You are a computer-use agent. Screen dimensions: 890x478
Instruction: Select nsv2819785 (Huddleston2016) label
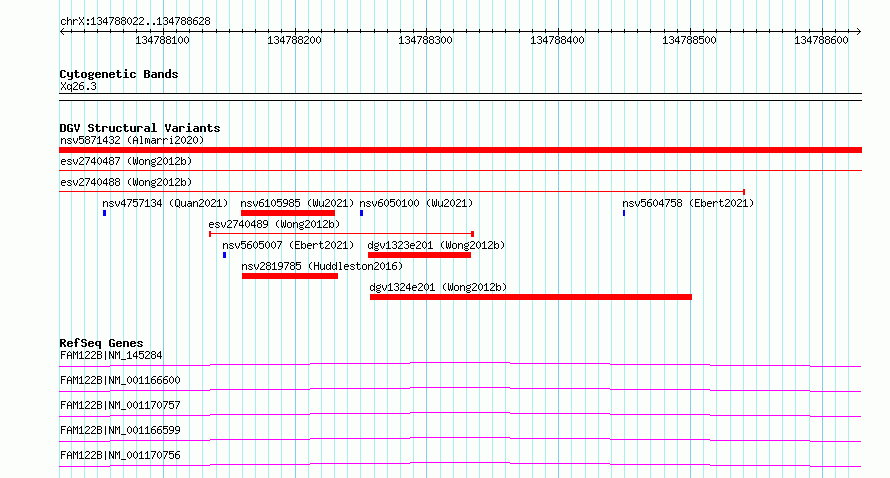[322, 266]
